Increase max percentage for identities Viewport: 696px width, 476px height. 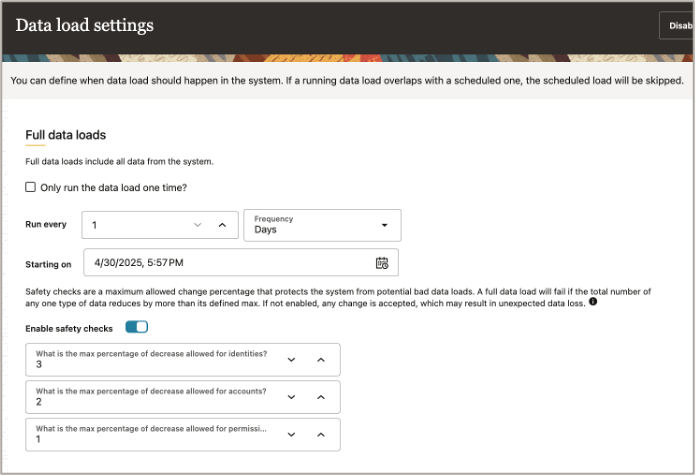(320, 359)
